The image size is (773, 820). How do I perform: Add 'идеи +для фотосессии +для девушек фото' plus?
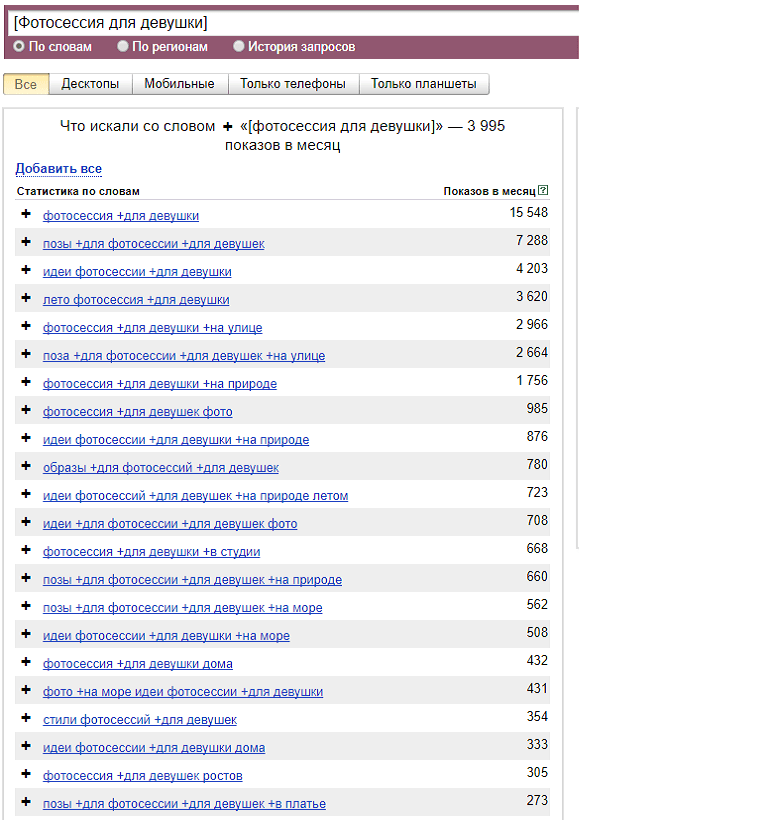point(26,522)
